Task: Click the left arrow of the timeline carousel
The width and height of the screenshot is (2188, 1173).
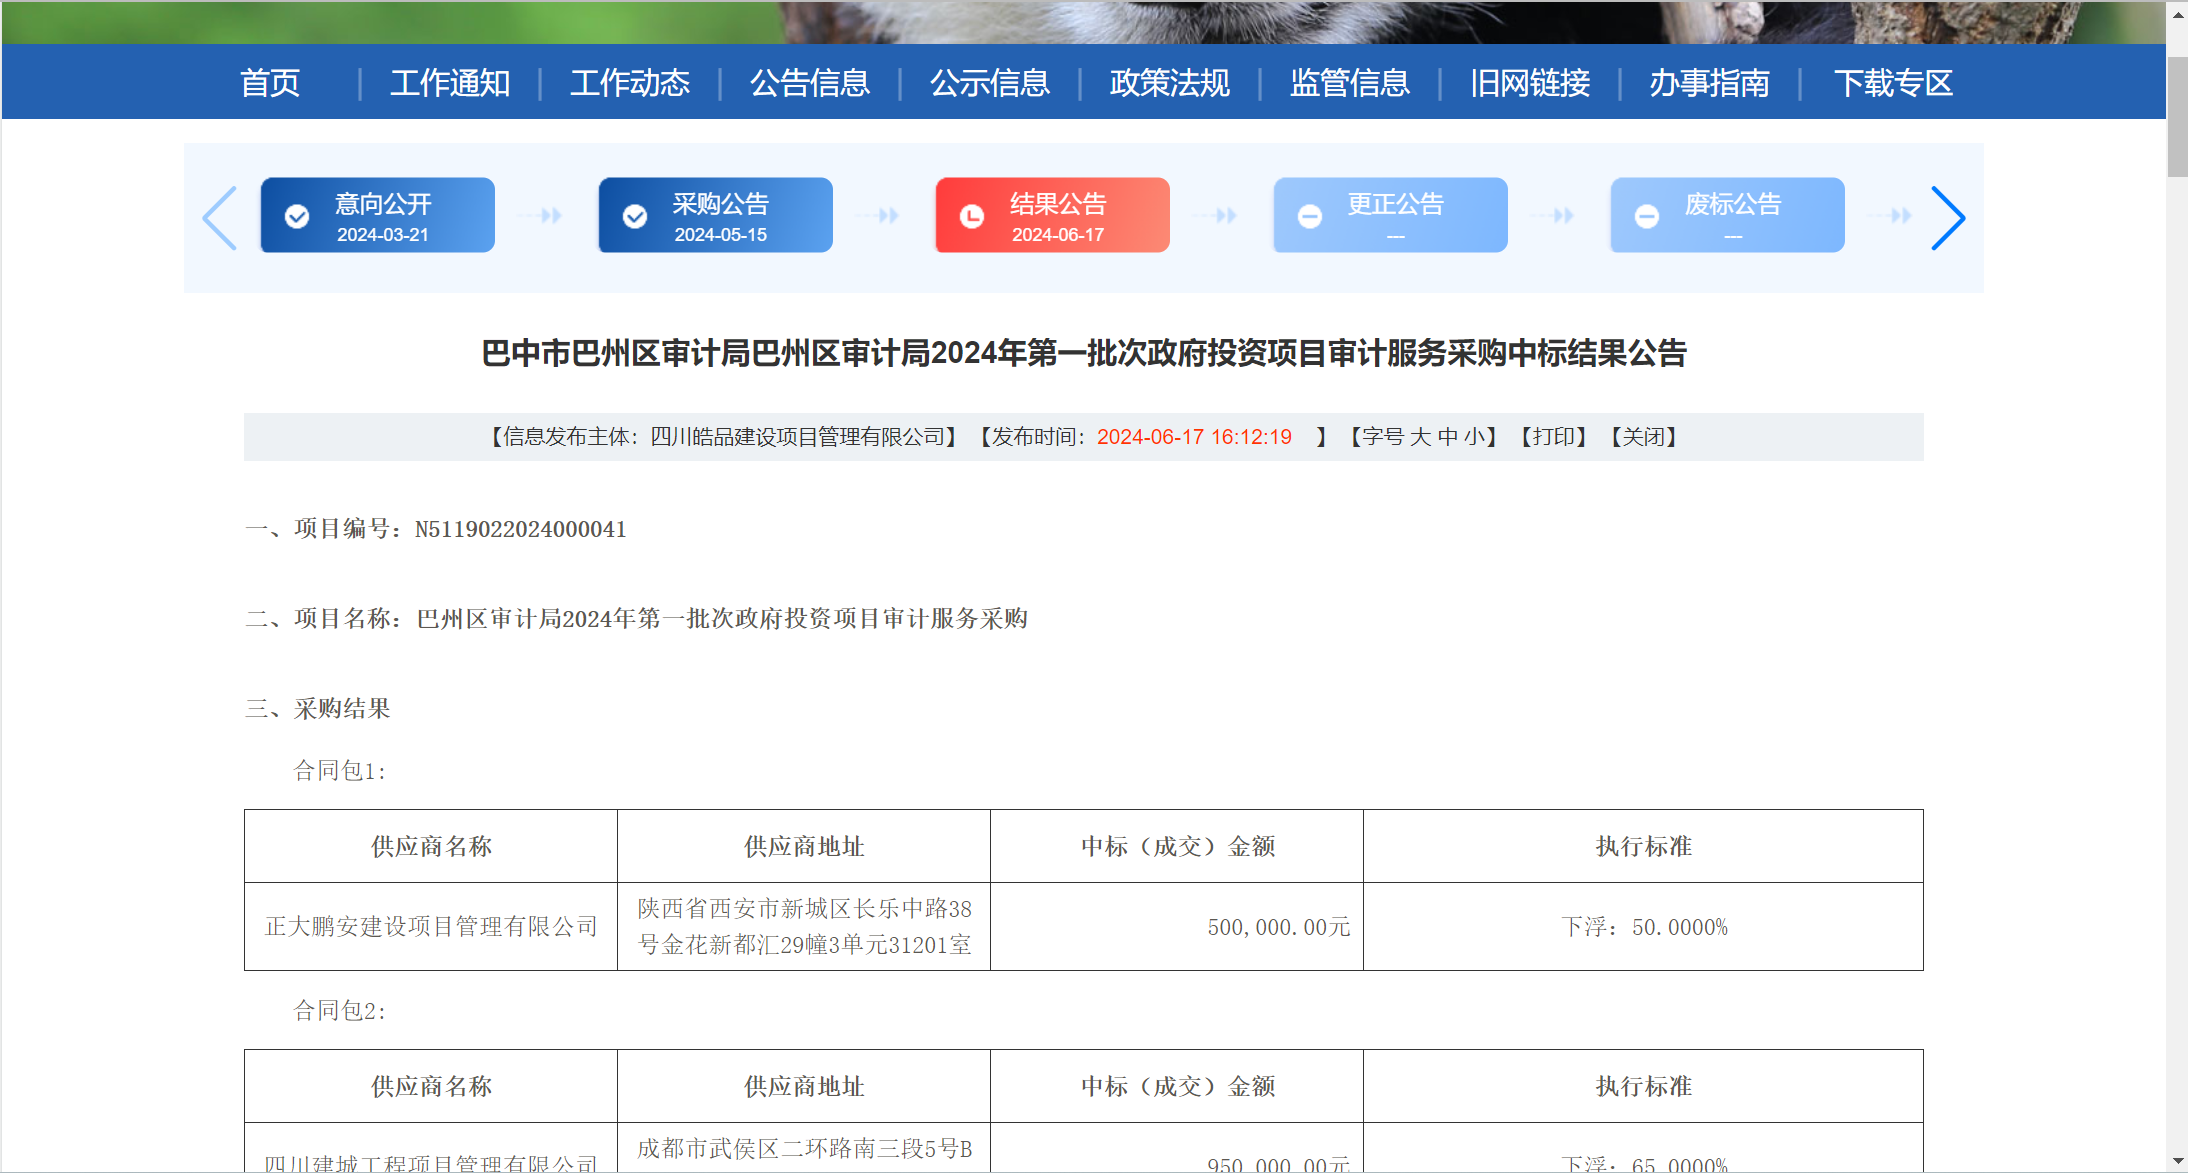Action: pyautogui.click(x=220, y=217)
